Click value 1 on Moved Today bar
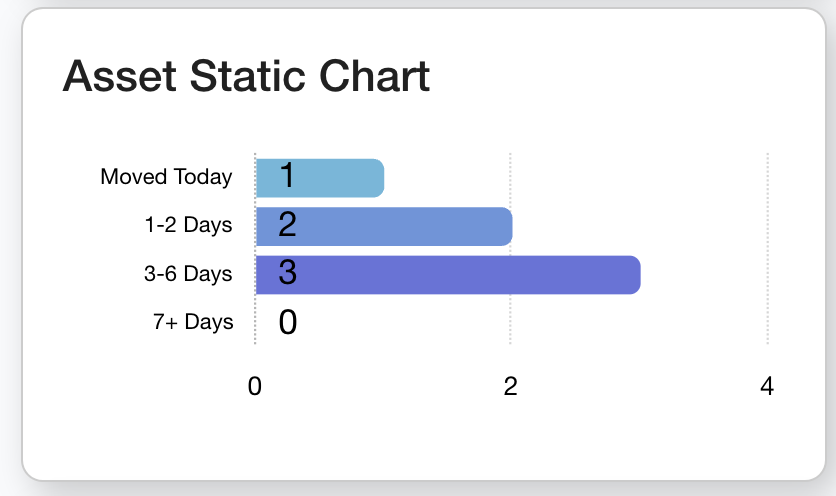This screenshot has height=496, width=836. [x=287, y=177]
